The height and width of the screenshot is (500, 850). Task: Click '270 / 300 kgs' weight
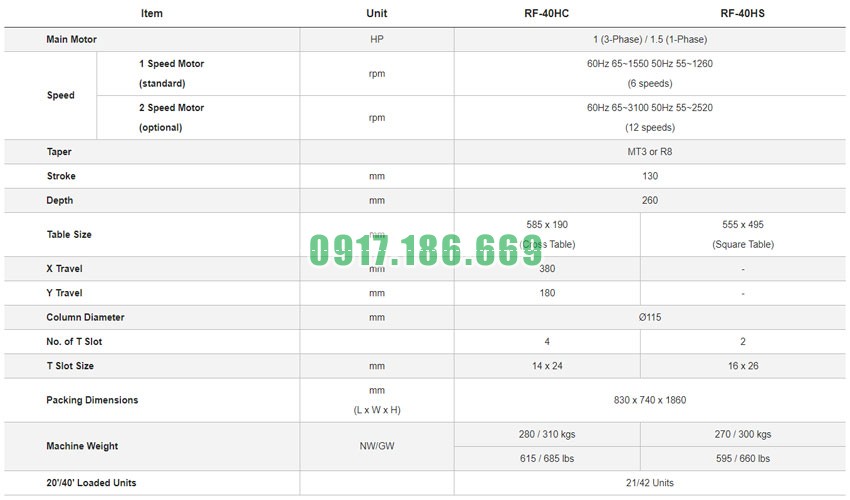click(743, 435)
